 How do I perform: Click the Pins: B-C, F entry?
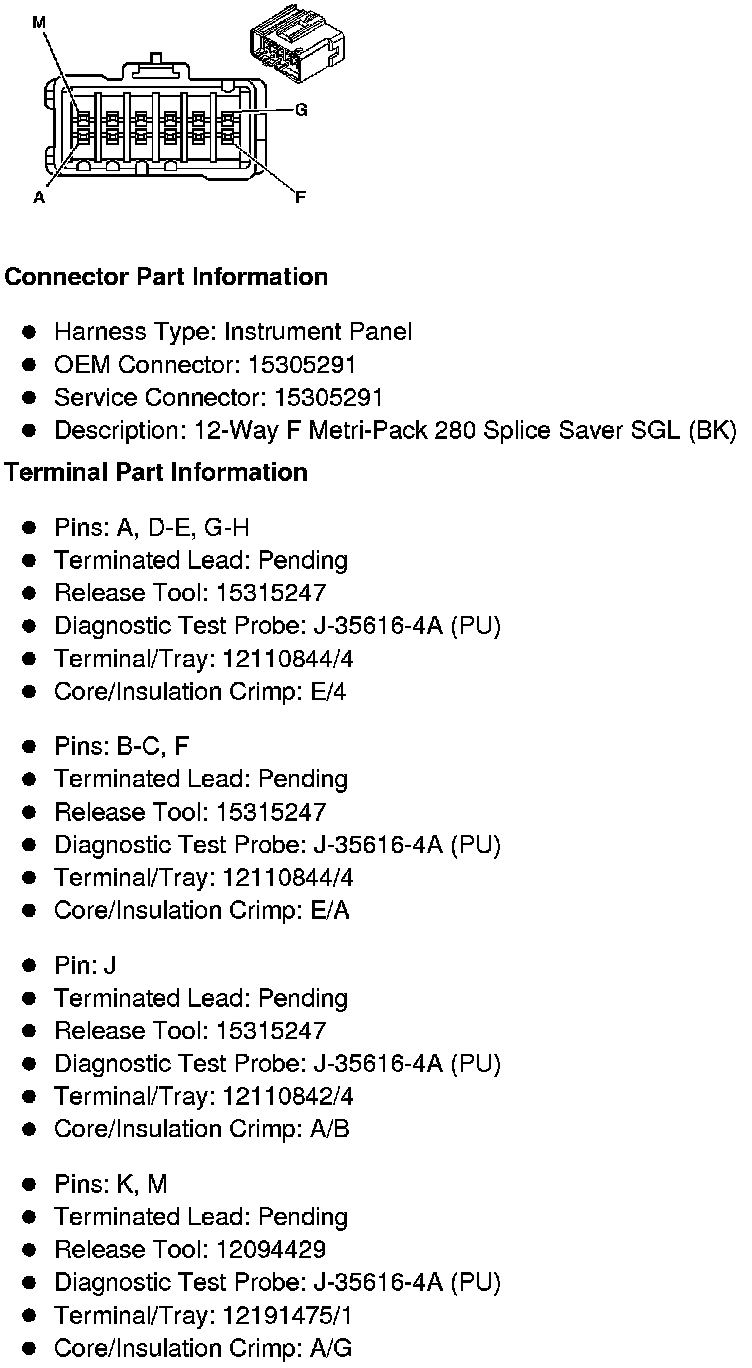coord(121,746)
